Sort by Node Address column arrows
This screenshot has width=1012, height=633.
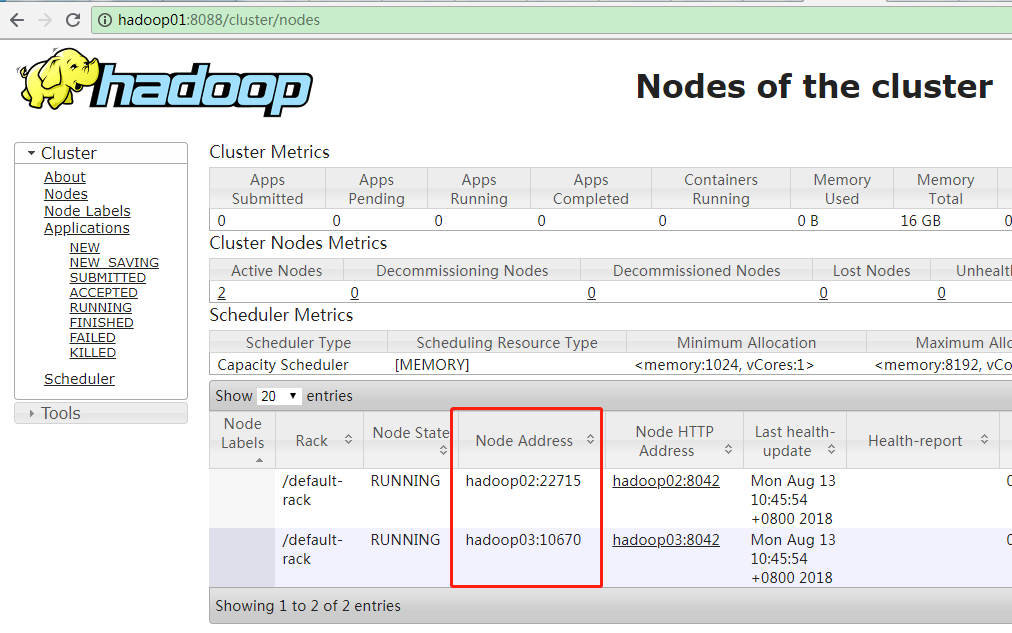tap(590, 440)
